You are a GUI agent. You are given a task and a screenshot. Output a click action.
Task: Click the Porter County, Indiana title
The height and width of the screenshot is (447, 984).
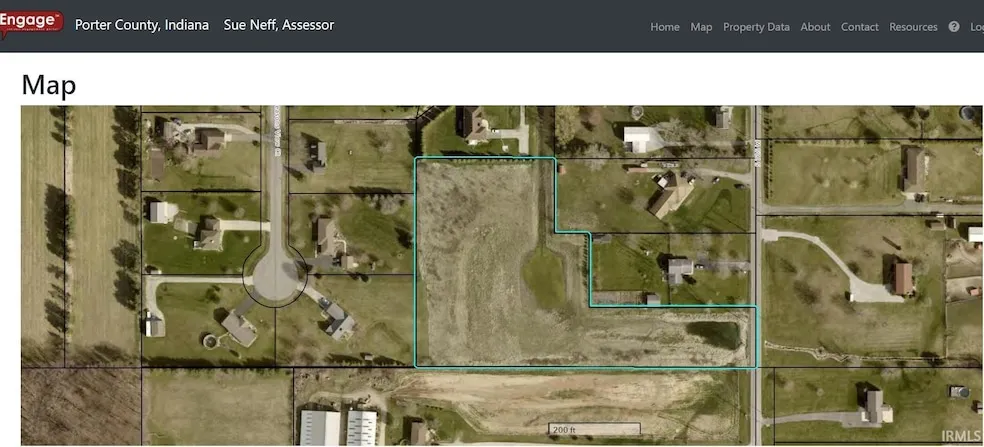coord(142,24)
